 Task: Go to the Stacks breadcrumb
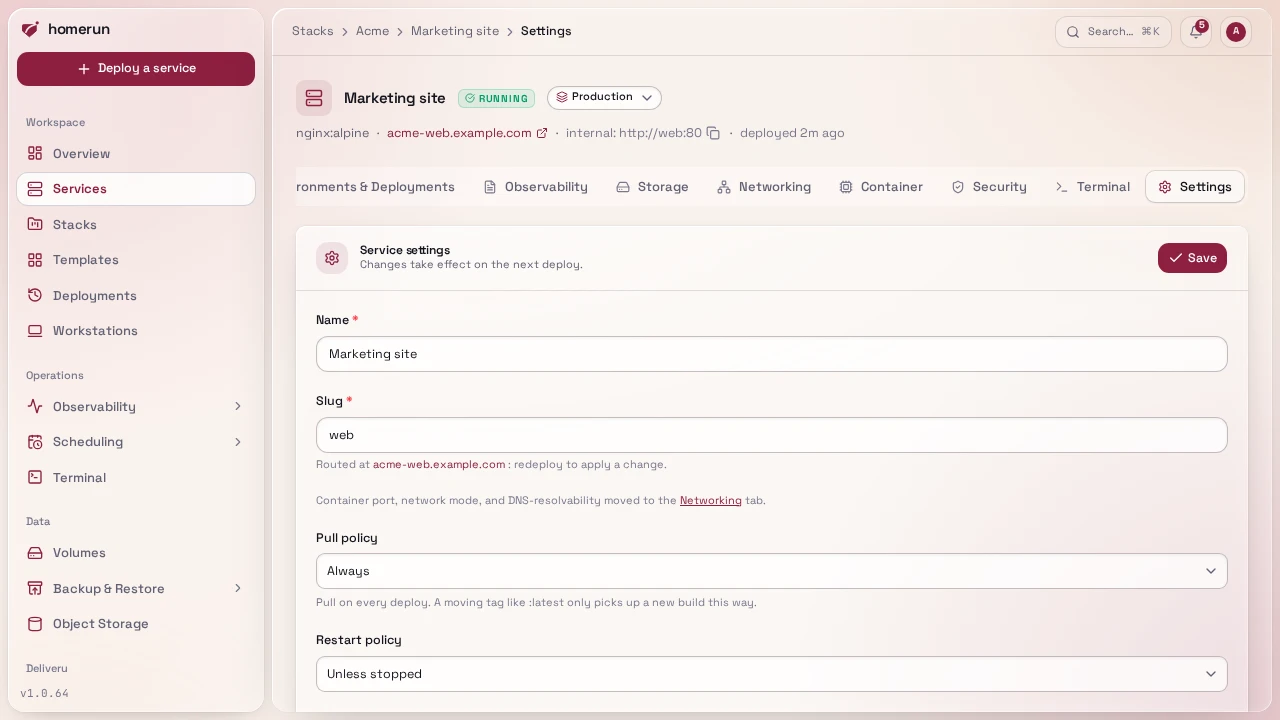point(313,31)
